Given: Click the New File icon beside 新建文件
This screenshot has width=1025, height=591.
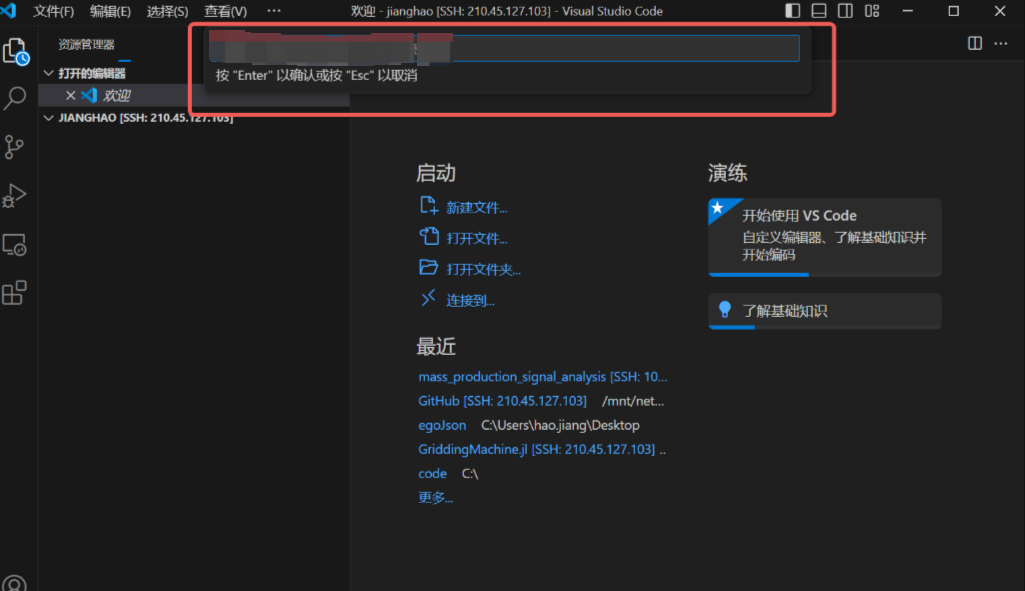Looking at the screenshot, I should pos(428,206).
